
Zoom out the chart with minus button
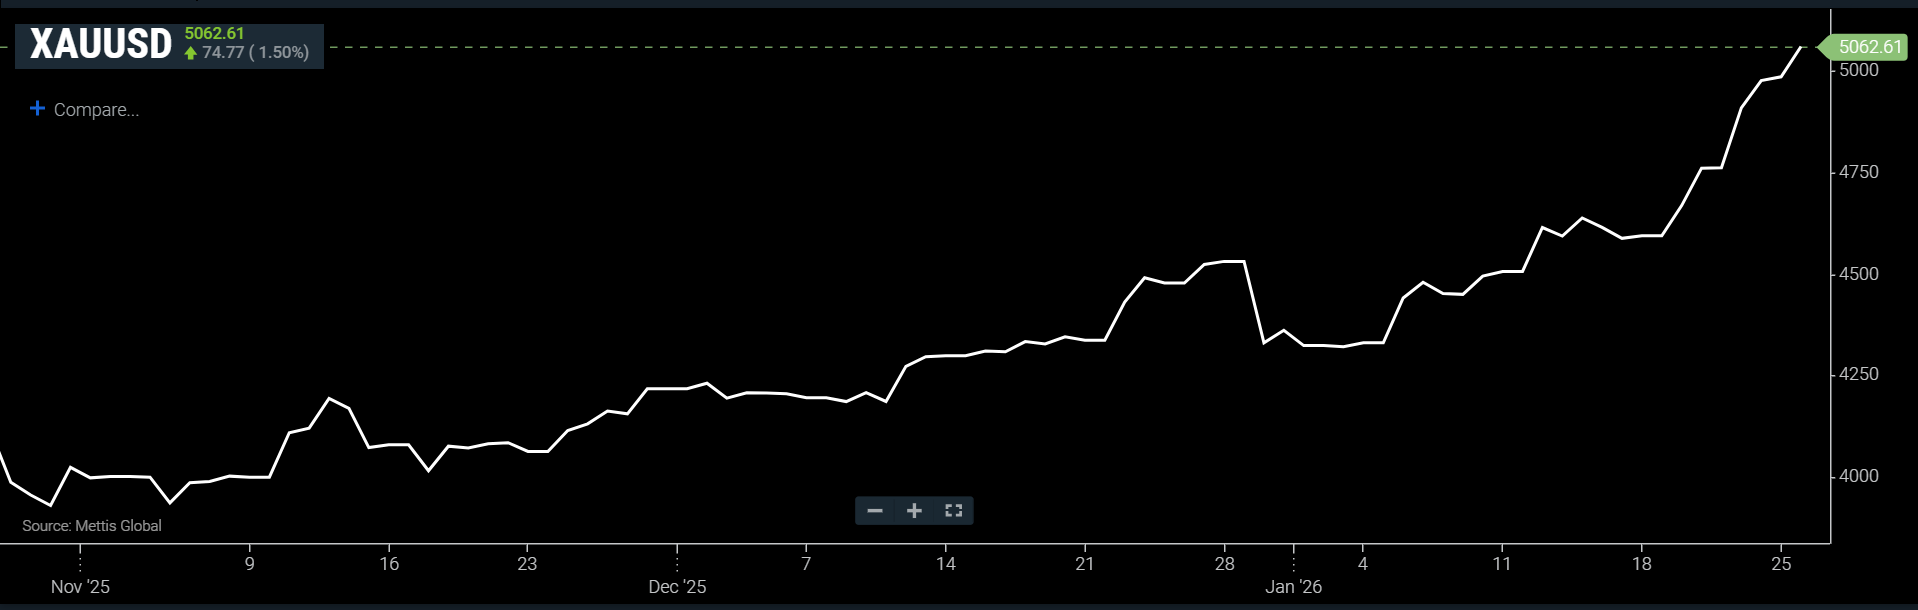[x=875, y=511]
